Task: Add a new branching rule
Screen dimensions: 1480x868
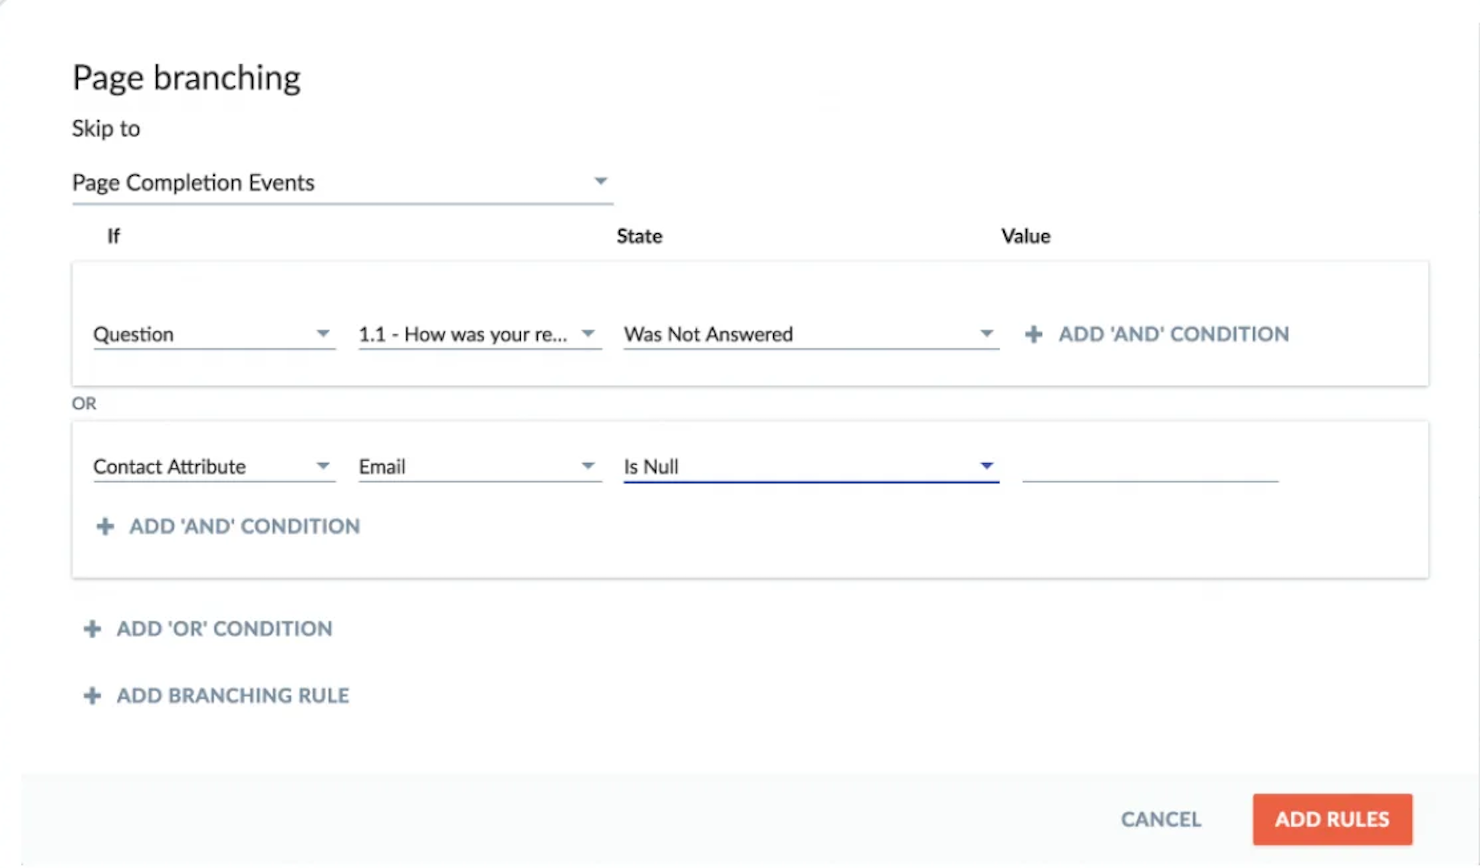Action: [232, 695]
